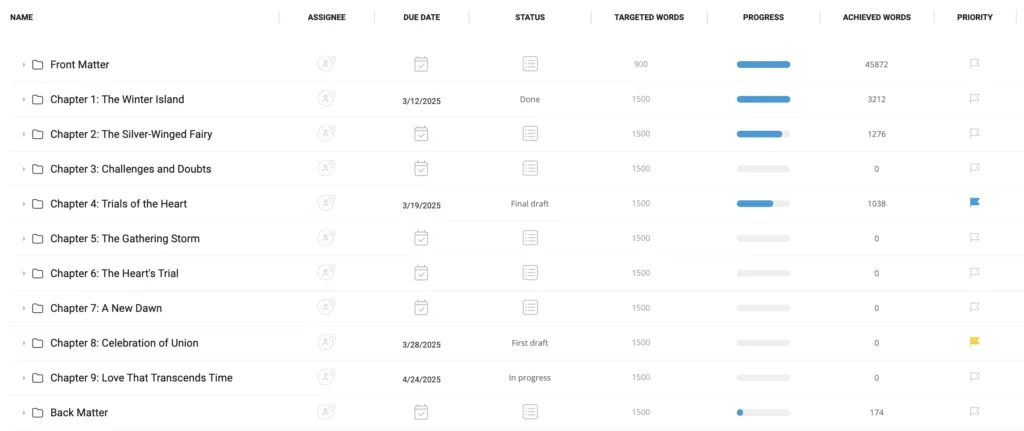Expand the Back Matter folder arrow
The height and width of the screenshot is (431, 1024).
point(24,413)
